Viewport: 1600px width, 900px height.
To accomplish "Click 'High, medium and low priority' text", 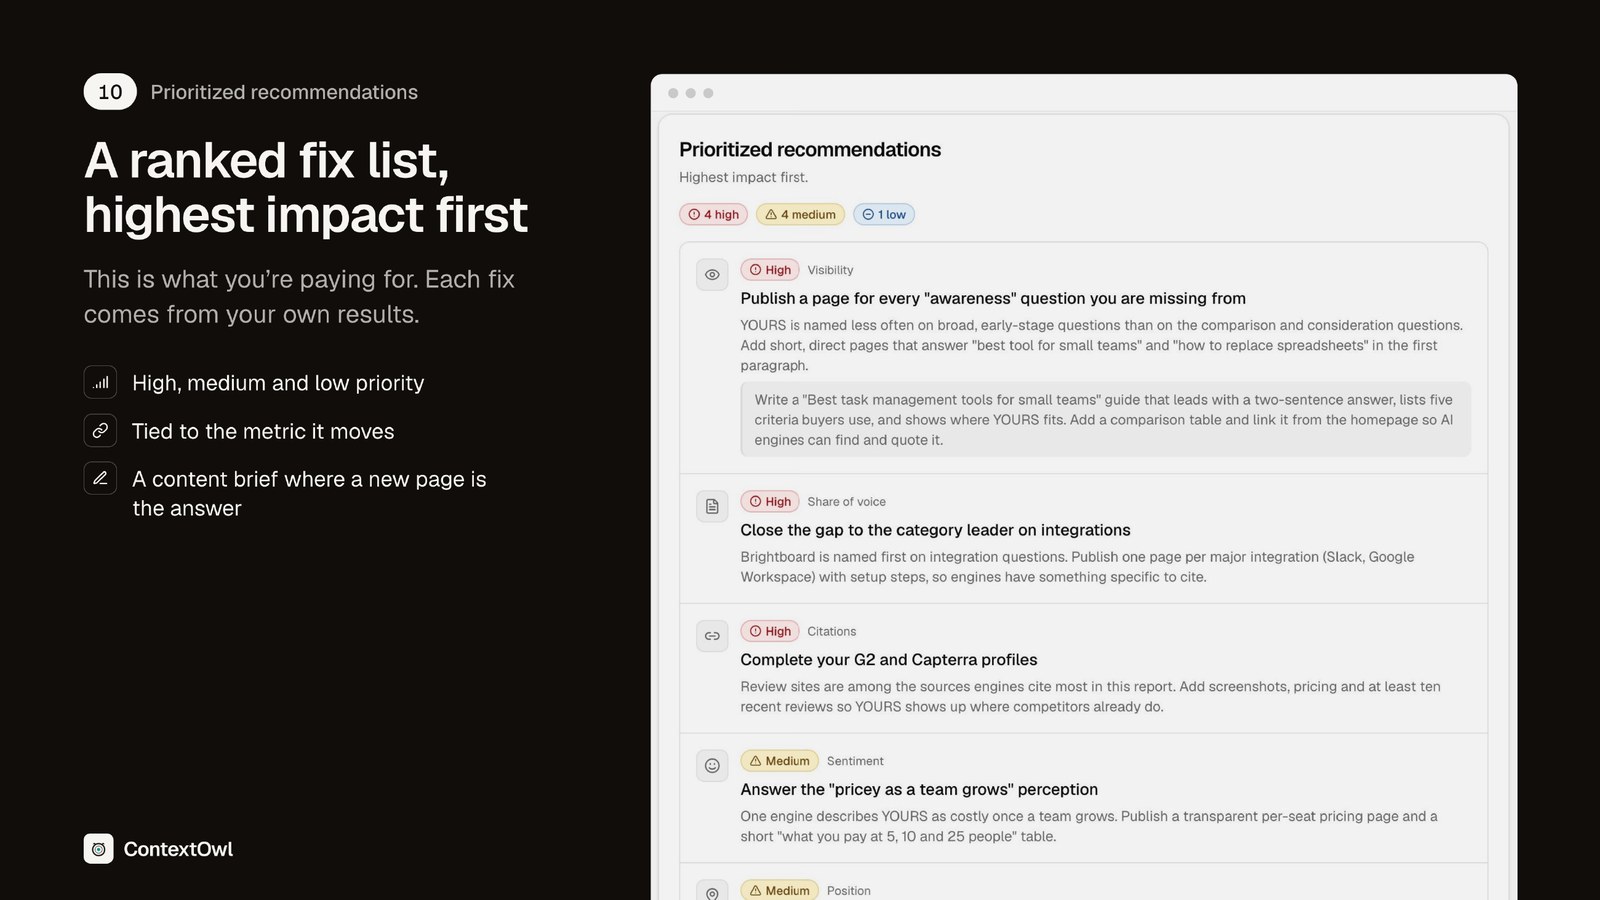I will click(278, 384).
